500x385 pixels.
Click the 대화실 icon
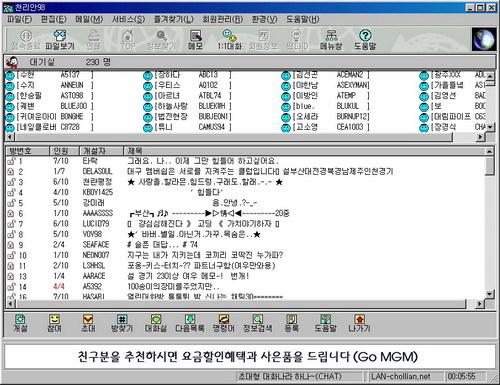(156, 323)
